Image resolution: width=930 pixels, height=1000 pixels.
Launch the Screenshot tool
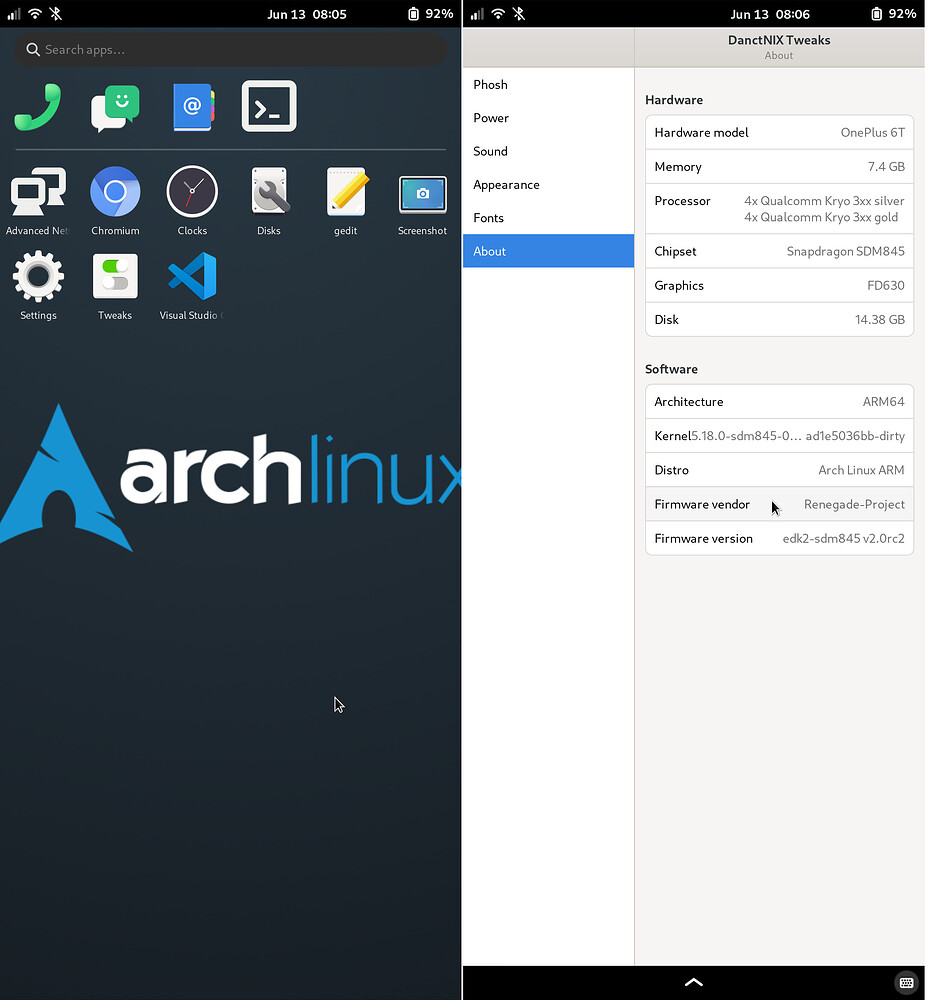[x=422, y=201]
